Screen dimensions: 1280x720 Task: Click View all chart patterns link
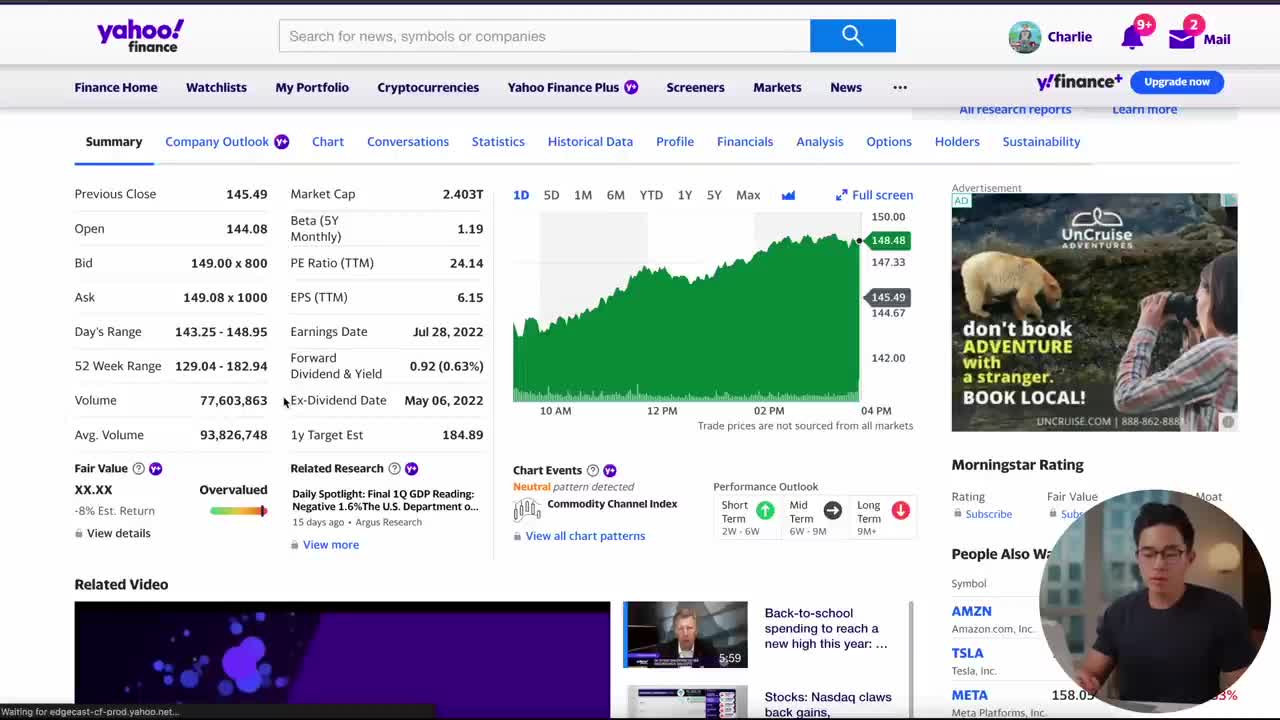[585, 536]
